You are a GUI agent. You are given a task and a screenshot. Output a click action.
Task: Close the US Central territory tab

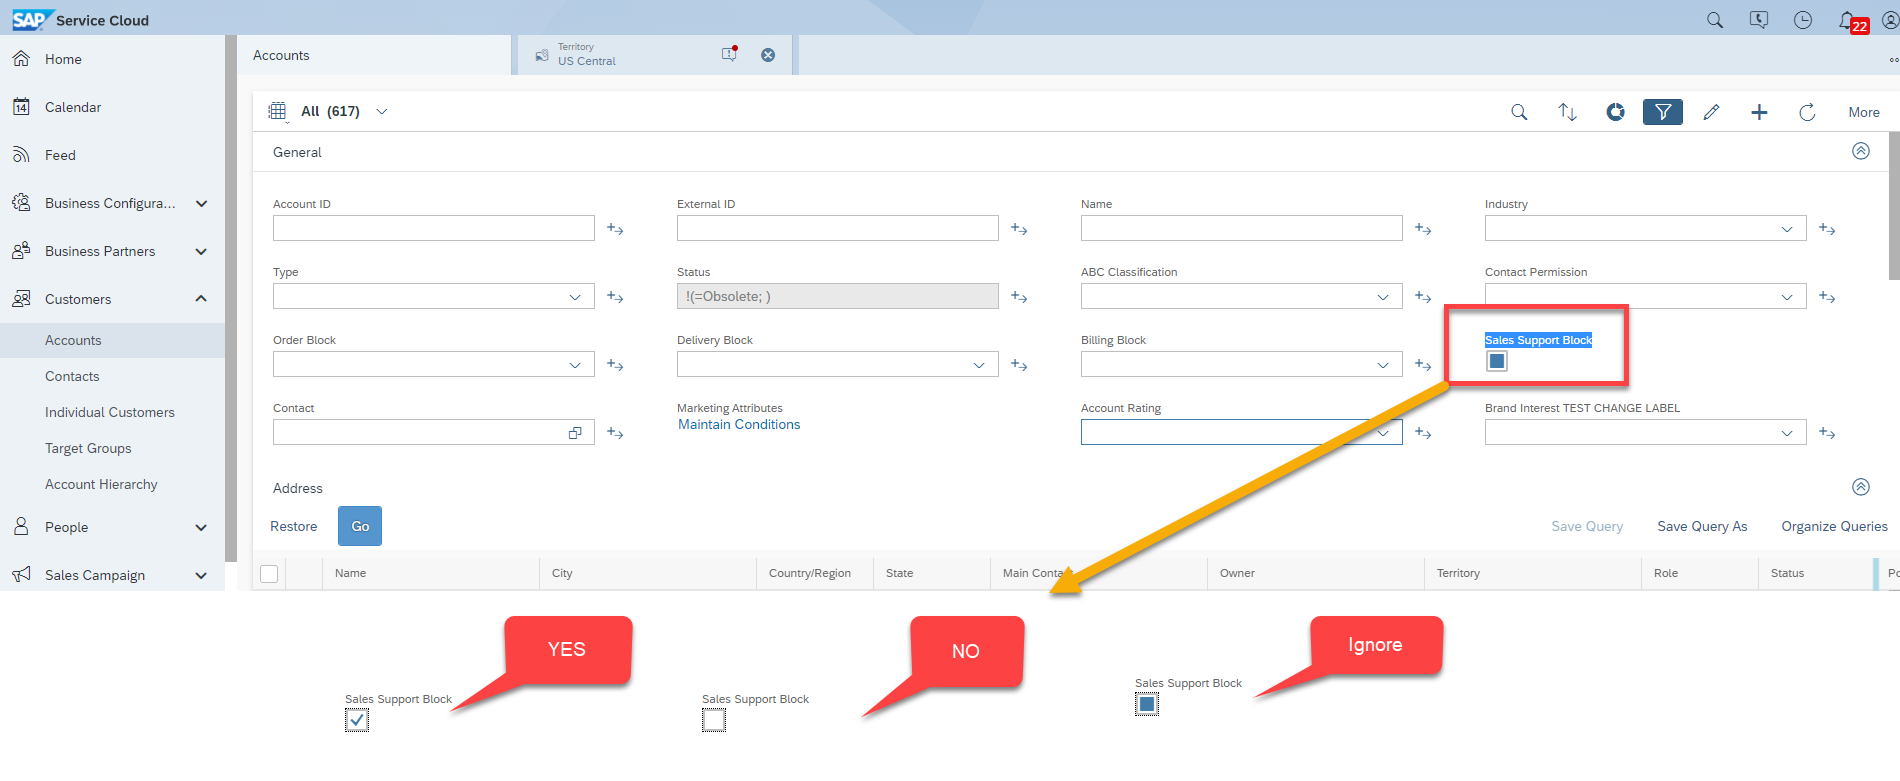click(x=768, y=55)
